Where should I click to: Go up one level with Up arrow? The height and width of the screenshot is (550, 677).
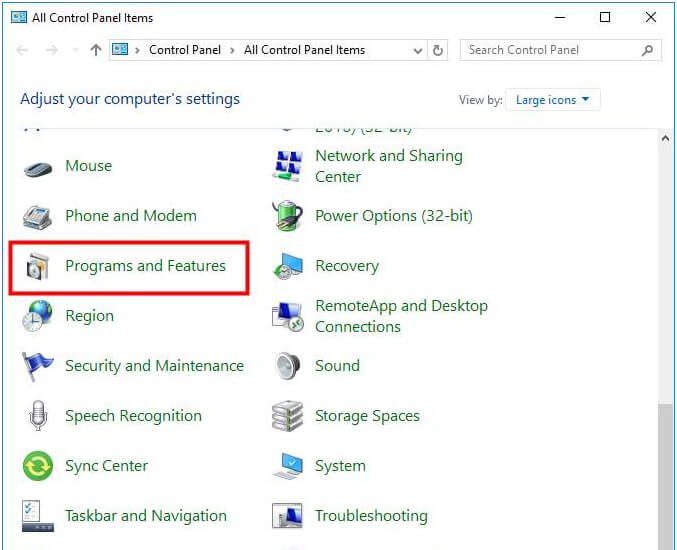(x=96, y=50)
